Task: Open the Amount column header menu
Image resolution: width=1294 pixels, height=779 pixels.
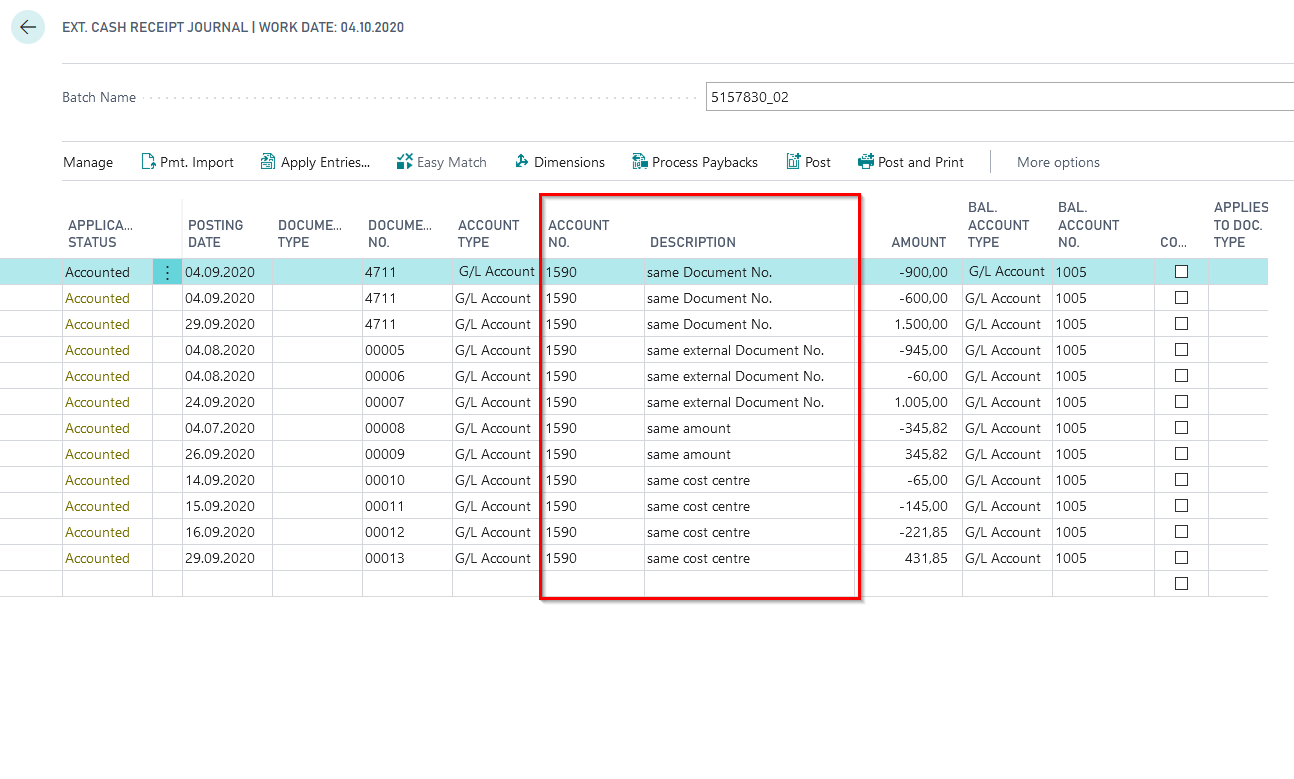Action: (x=918, y=242)
